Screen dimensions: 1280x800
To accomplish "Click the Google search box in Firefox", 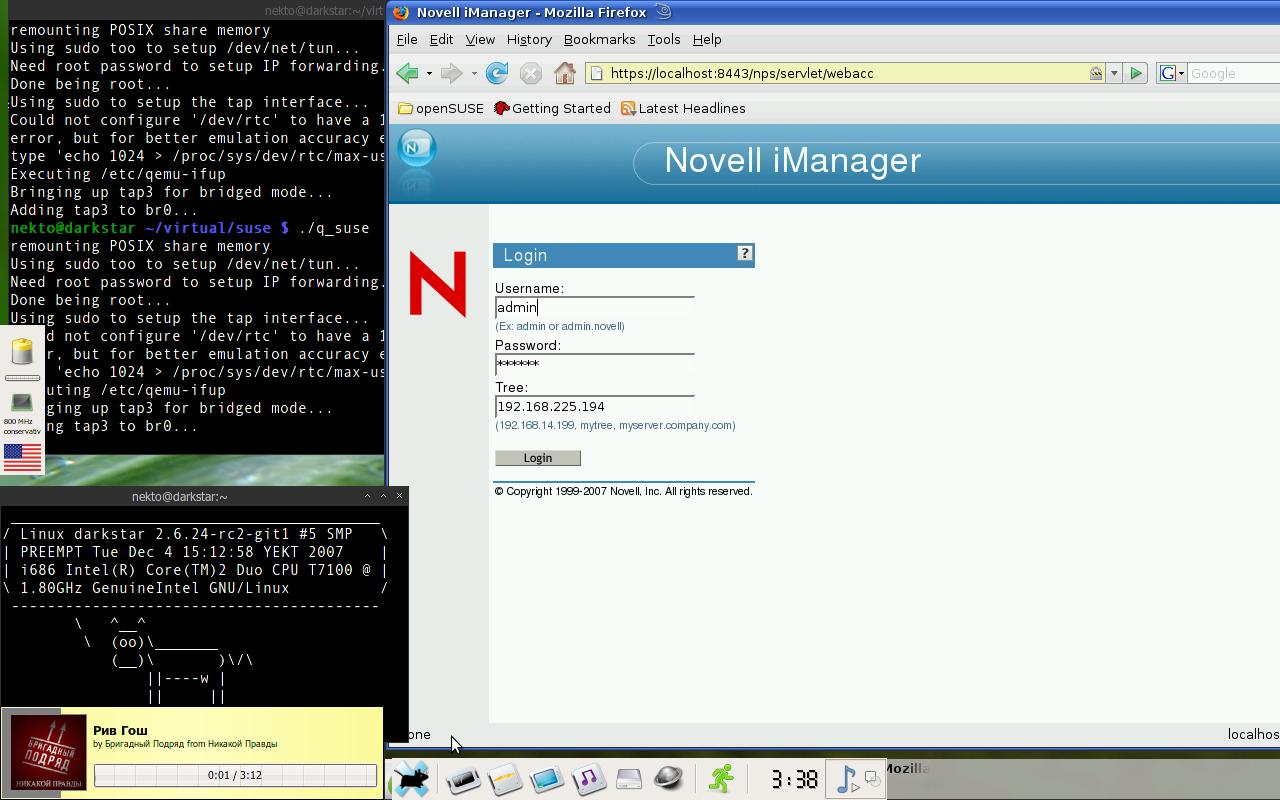I will 1234,73.
